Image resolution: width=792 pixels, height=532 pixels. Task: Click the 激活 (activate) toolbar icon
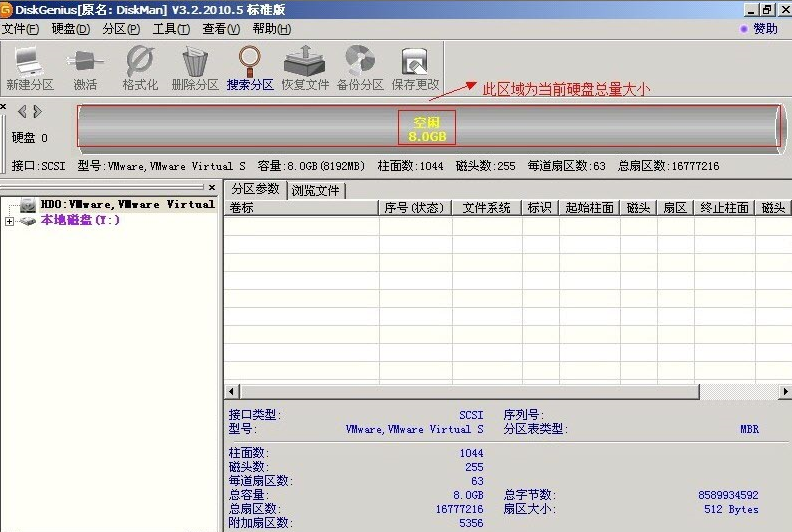[x=85, y=68]
